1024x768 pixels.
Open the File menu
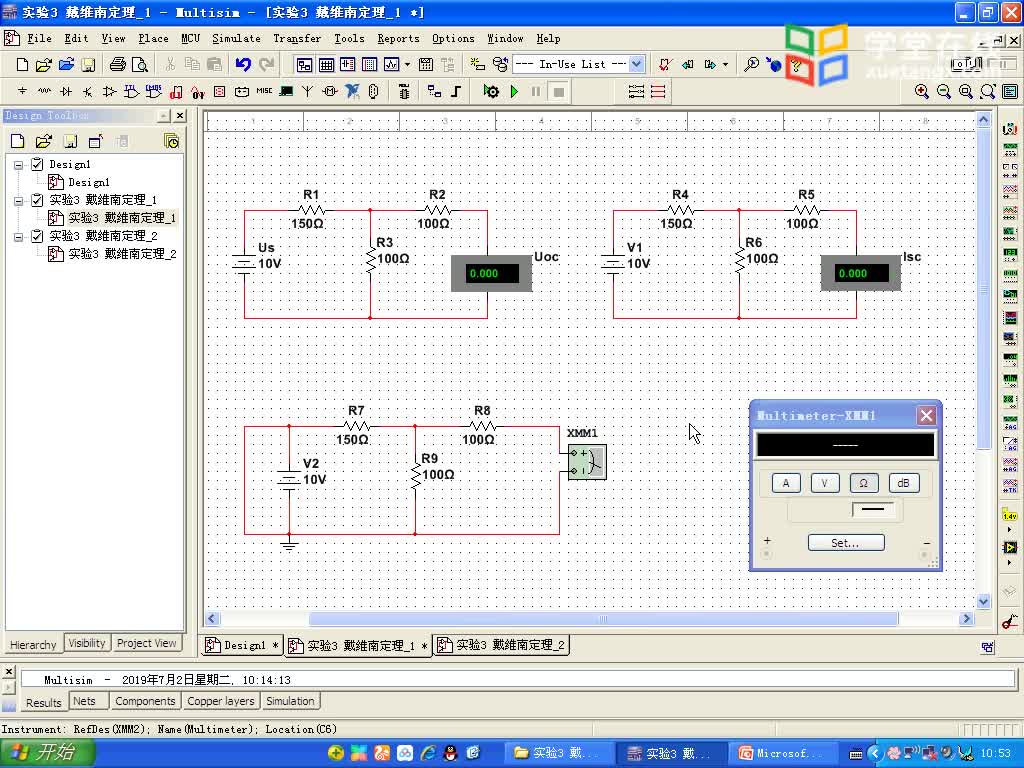tap(39, 39)
